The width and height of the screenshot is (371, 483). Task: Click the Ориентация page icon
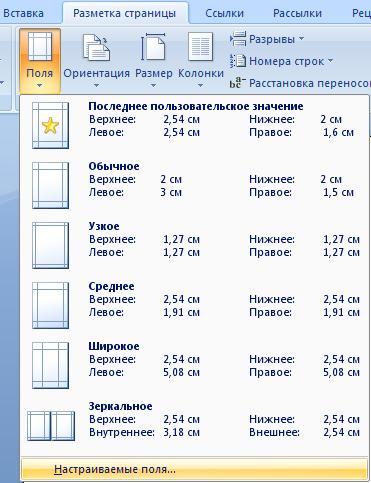click(x=96, y=47)
